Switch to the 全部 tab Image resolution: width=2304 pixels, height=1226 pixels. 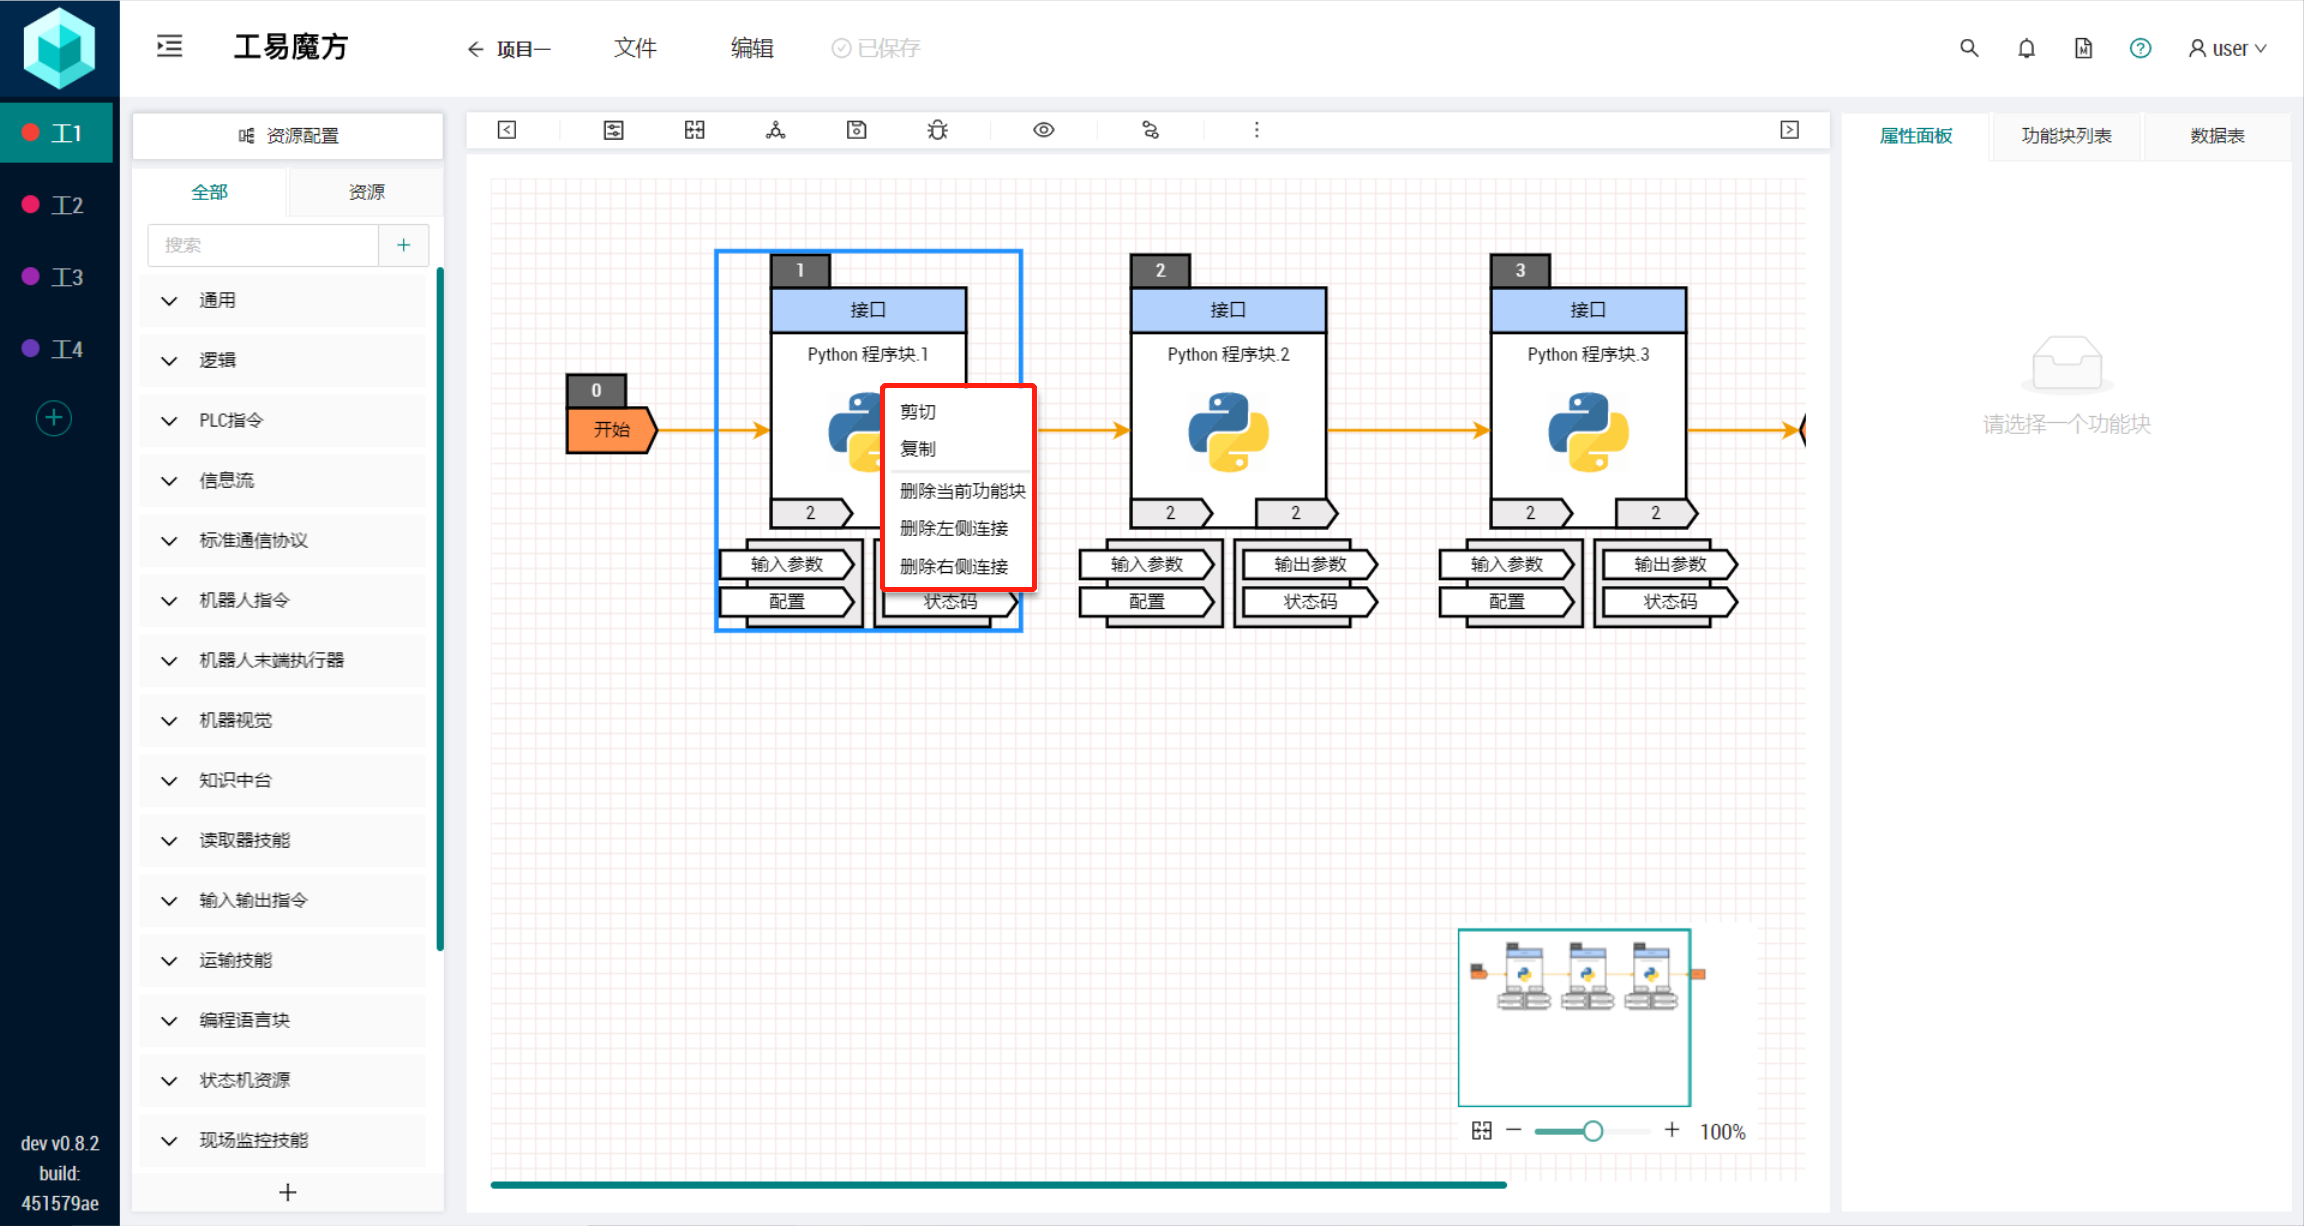click(210, 192)
